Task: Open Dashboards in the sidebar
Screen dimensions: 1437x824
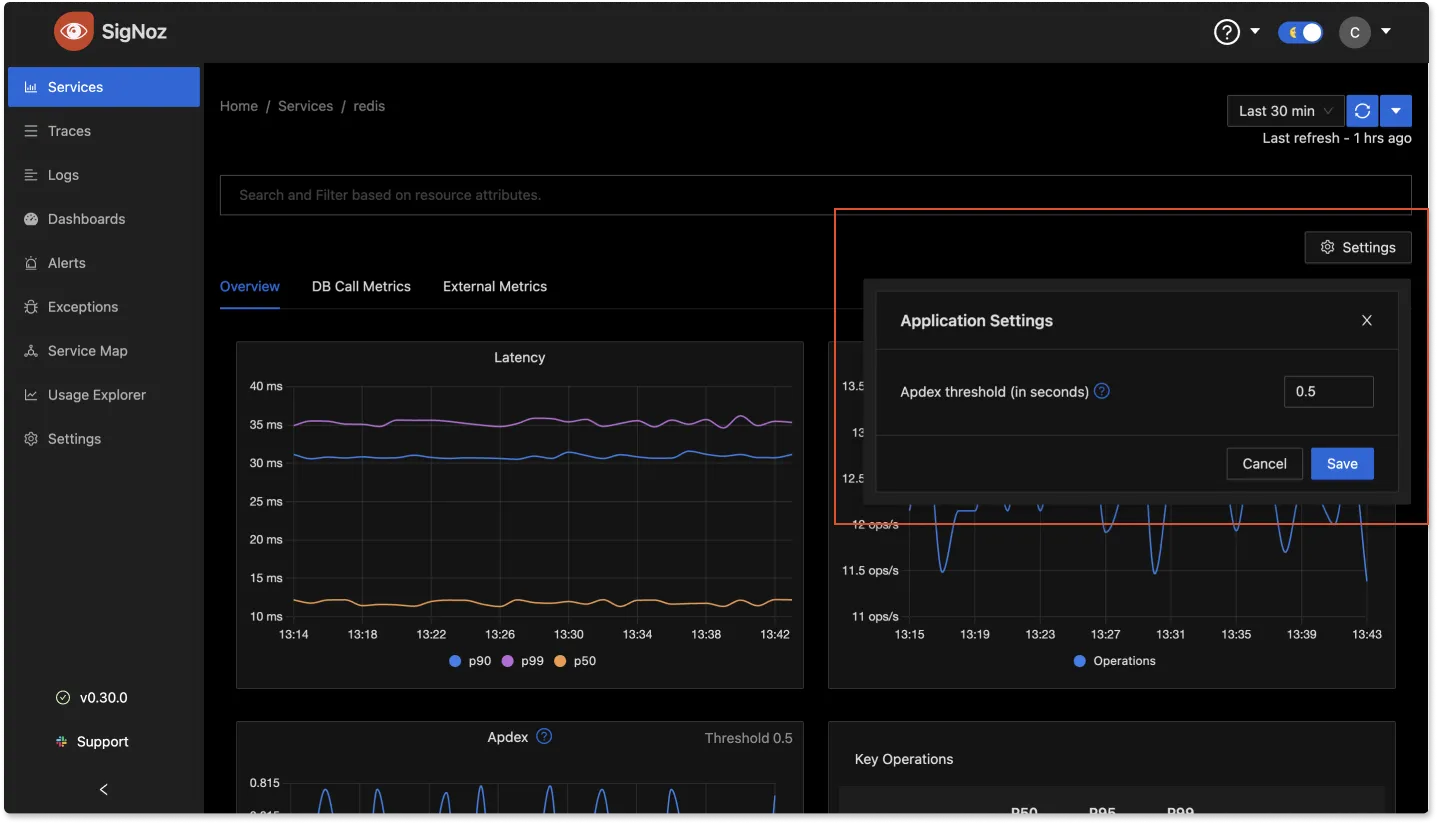Action: [x=104, y=219]
